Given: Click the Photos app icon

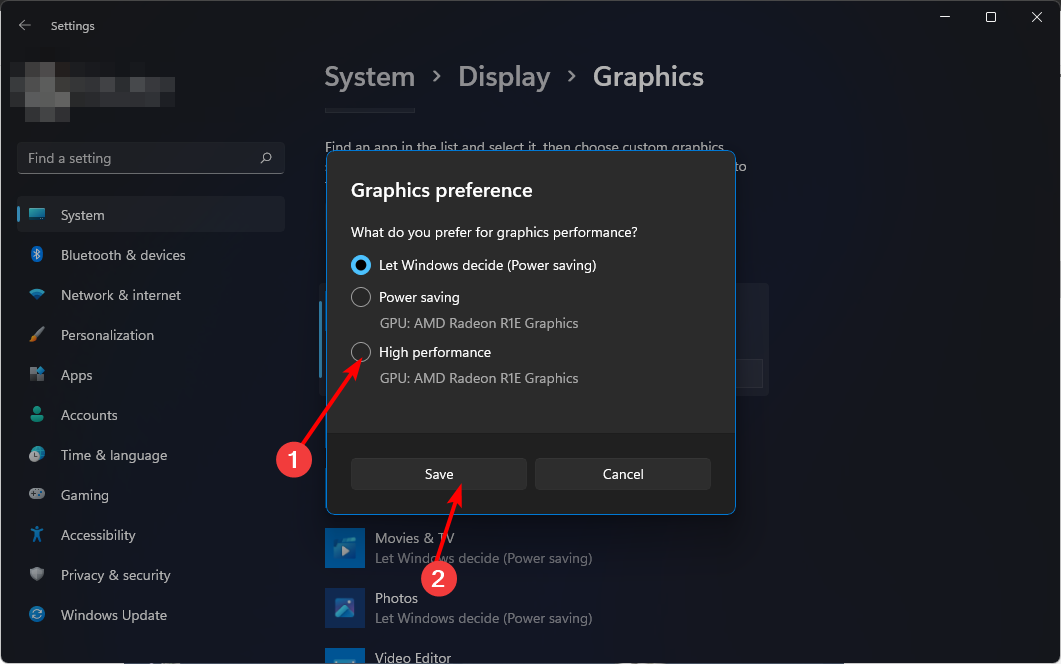Looking at the screenshot, I should point(344,608).
